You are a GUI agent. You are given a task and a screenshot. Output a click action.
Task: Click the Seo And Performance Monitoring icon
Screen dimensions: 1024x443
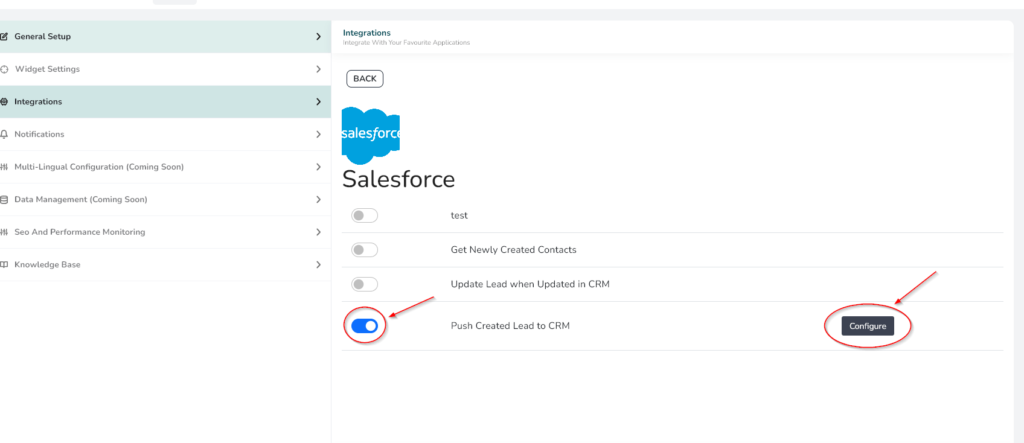4,233
